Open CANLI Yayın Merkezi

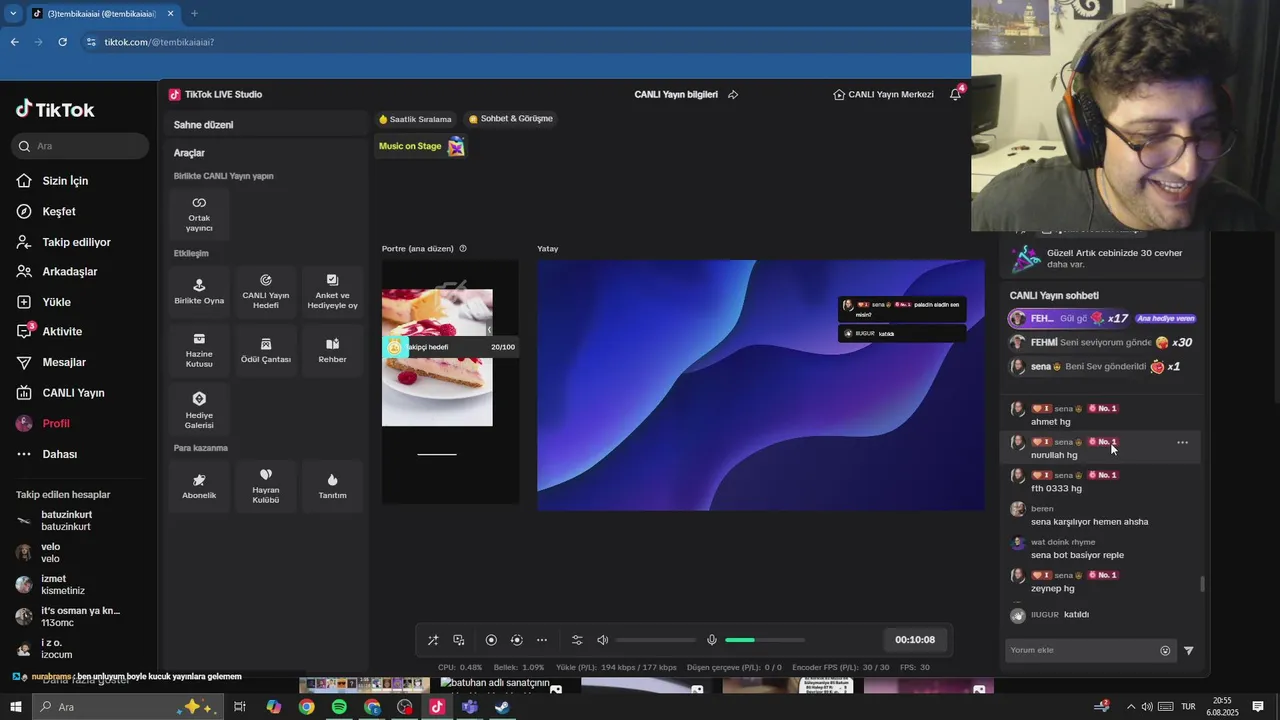click(883, 94)
